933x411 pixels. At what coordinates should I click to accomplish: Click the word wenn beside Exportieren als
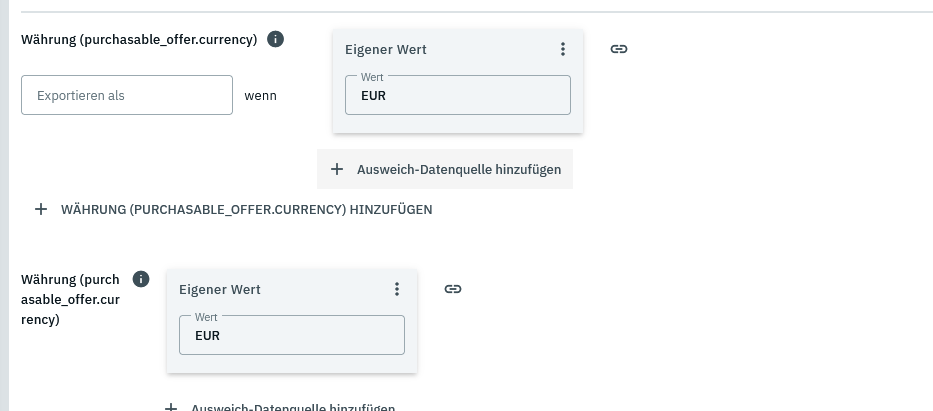coord(261,96)
